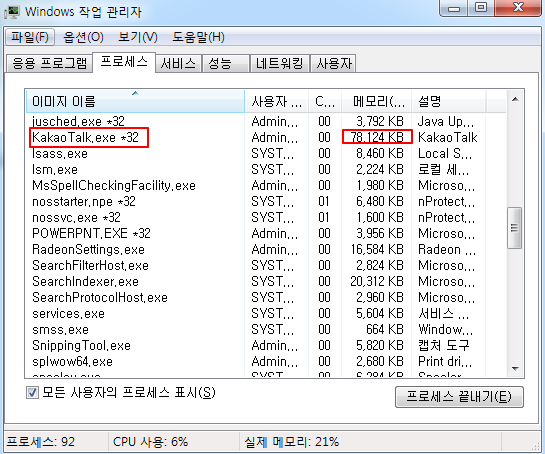Click the KakaoTalk description cell
Screen dimensions: 545x454
(448, 137)
